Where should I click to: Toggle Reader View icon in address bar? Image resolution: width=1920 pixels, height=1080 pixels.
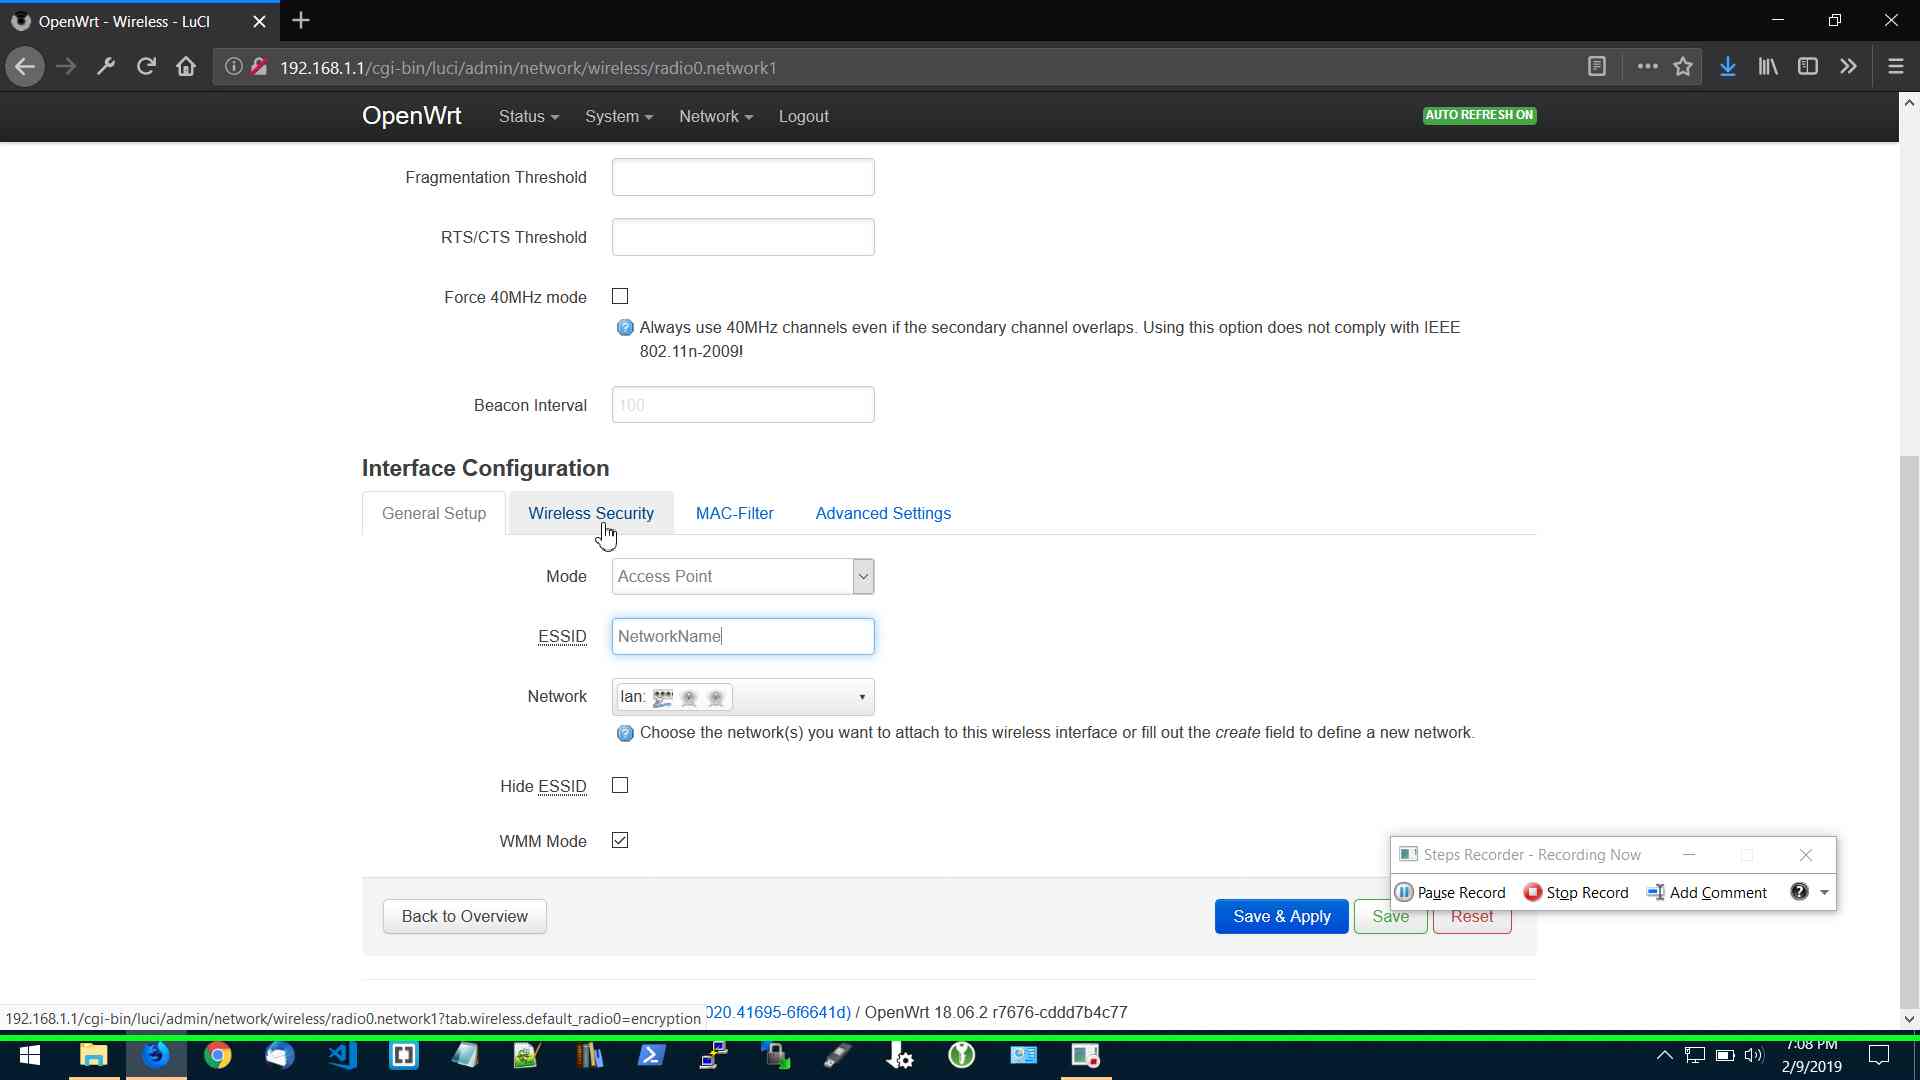[1597, 67]
